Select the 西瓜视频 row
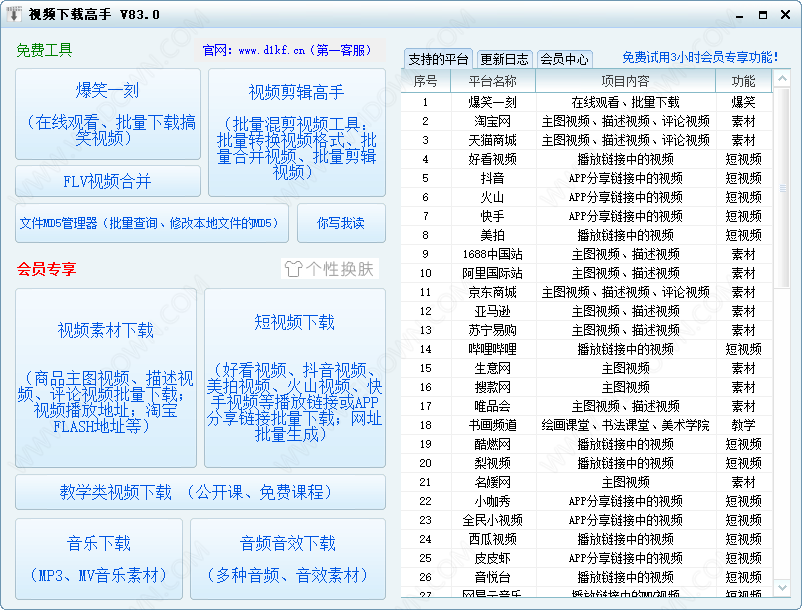Image resolution: width=802 pixels, height=610 pixels. [x=587, y=539]
